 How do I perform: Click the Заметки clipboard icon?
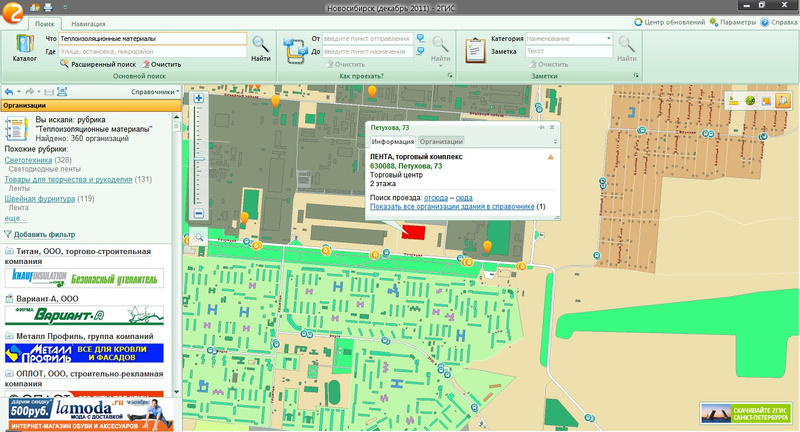475,50
